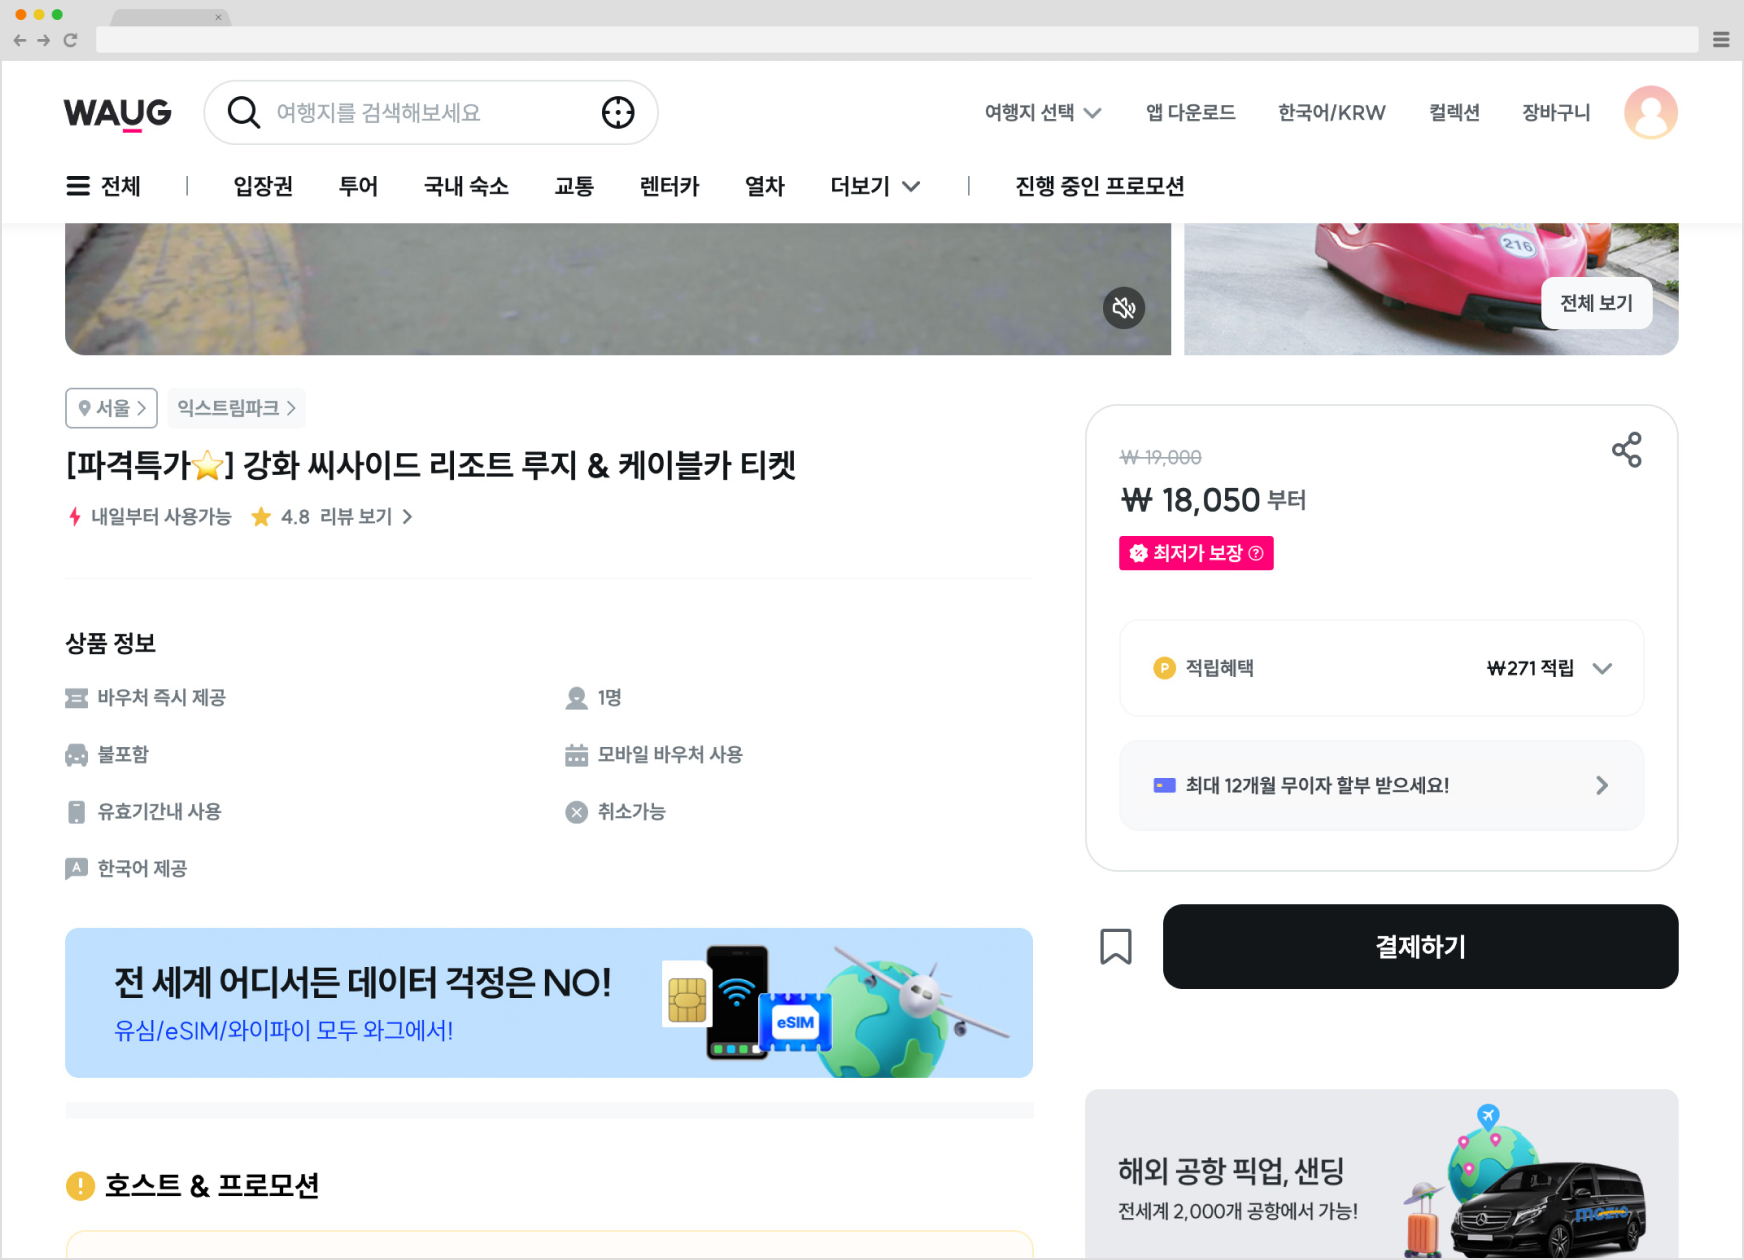This screenshot has width=1744, height=1260.
Task: Open the user profile avatar
Action: [x=1650, y=112]
